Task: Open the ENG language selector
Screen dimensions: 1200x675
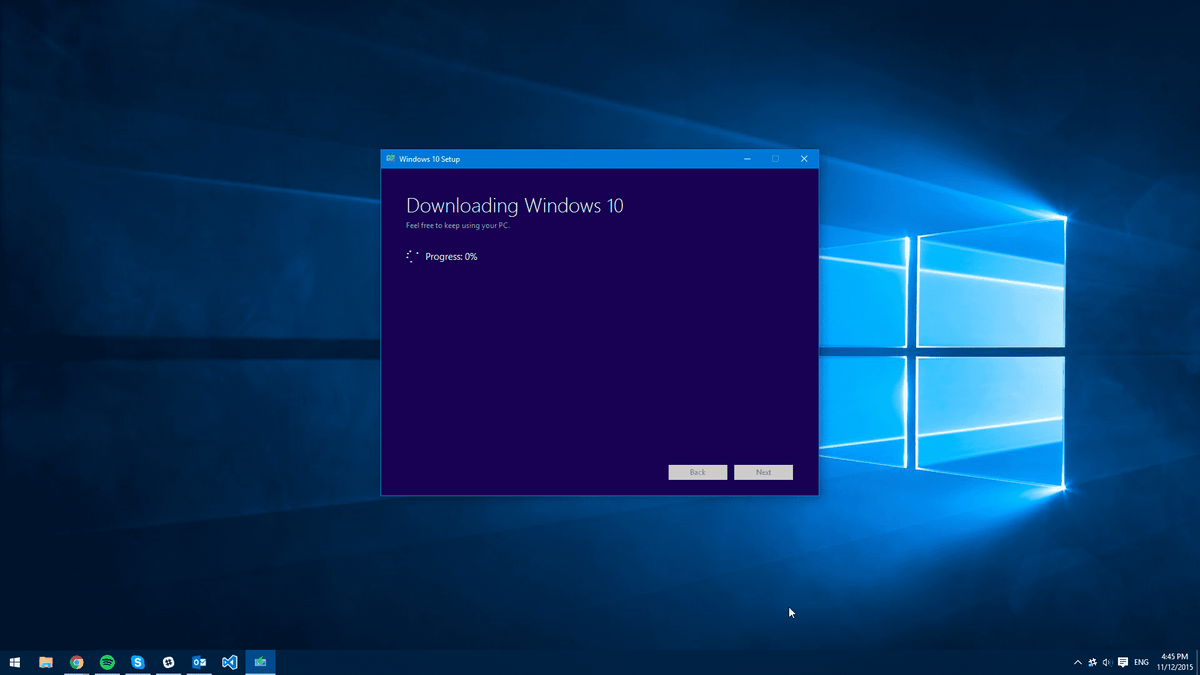Action: click(1141, 661)
